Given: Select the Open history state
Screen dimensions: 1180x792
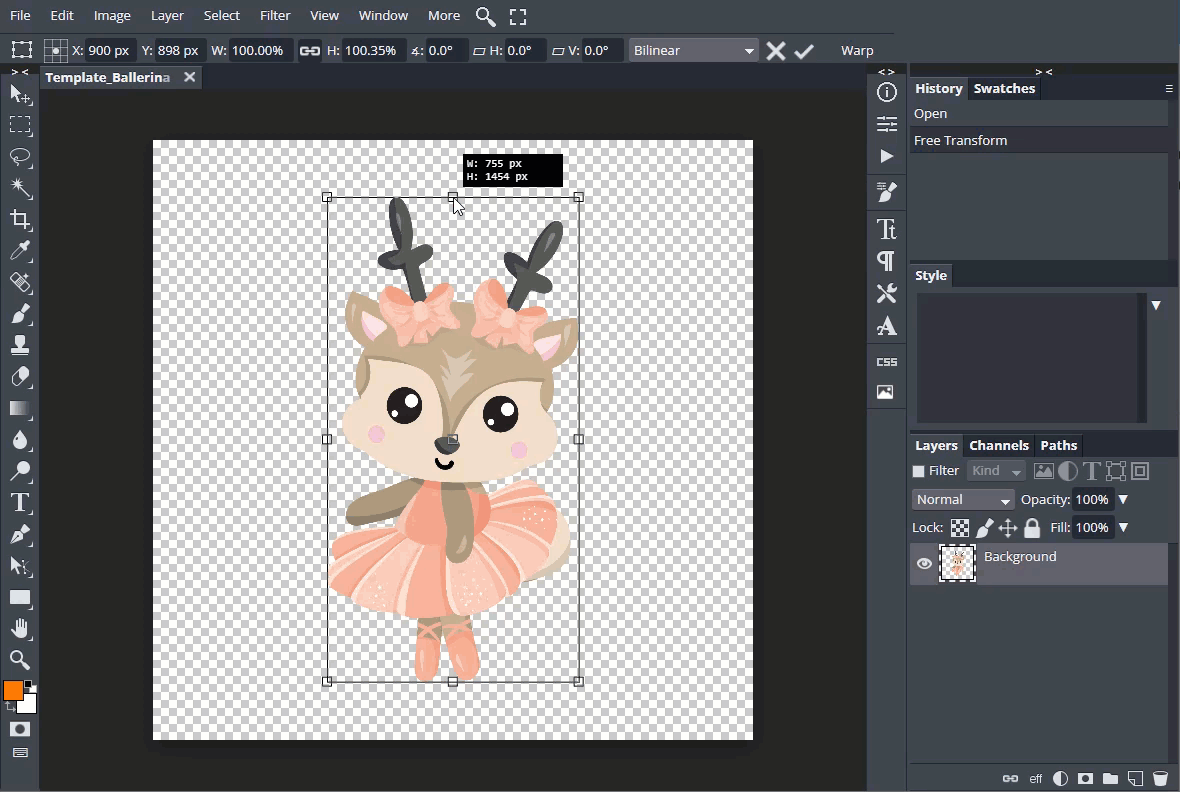Looking at the screenshot, I should (930, 114).
